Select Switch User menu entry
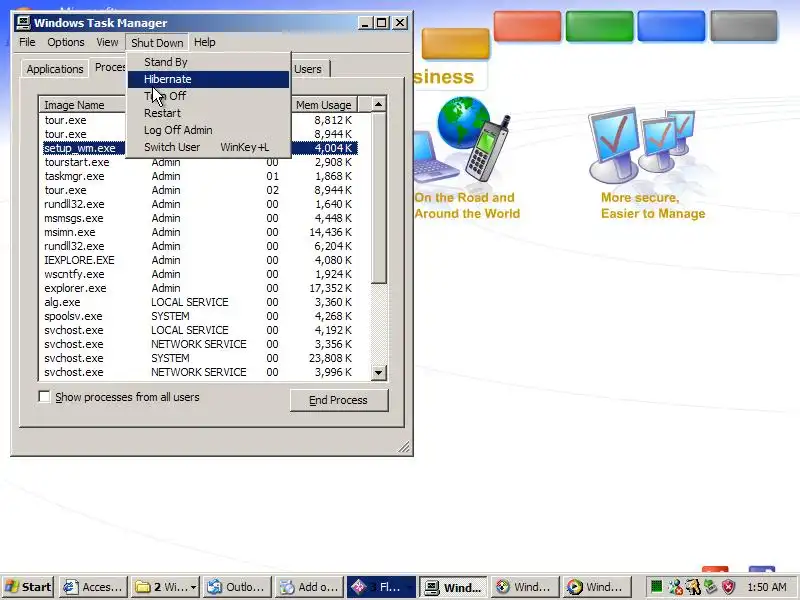The height and width of the screenshot is (600, 800). 208,147
